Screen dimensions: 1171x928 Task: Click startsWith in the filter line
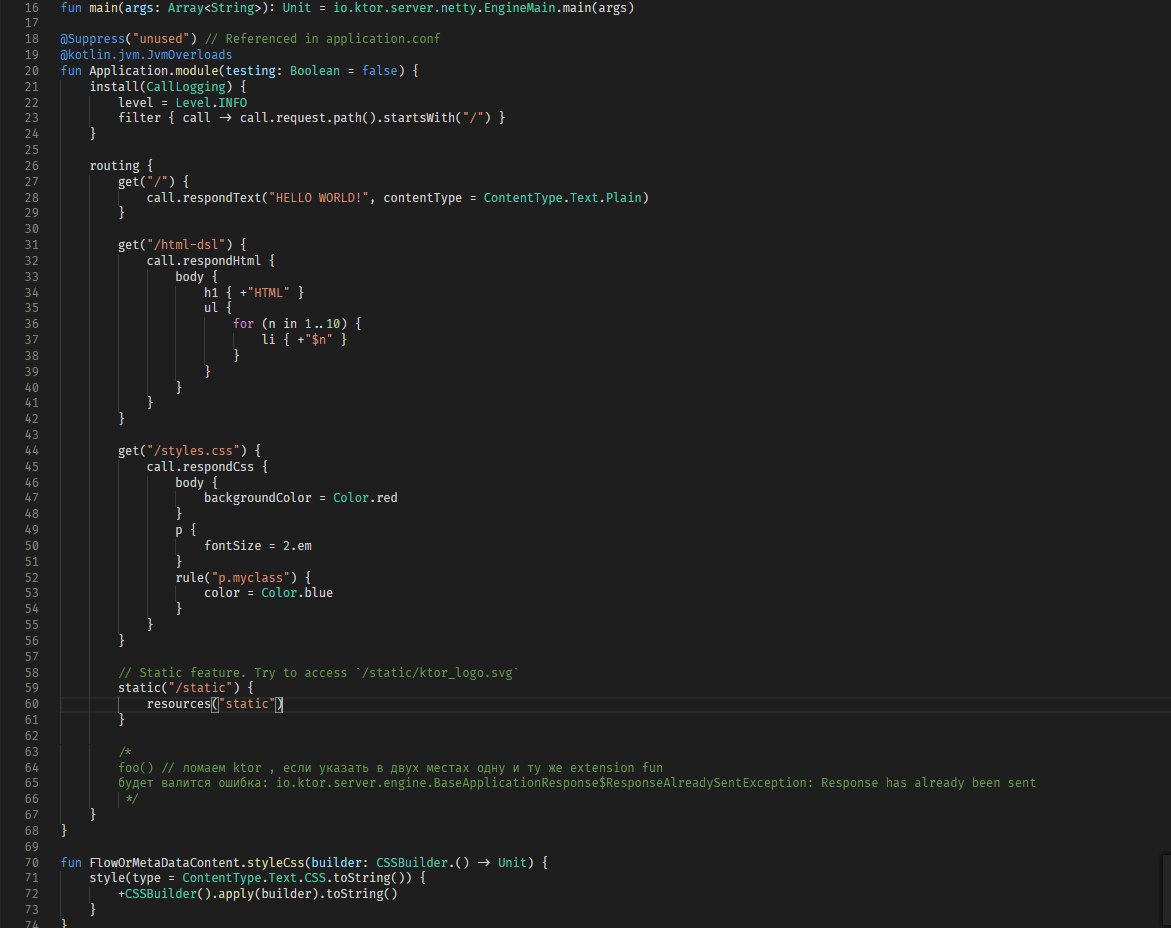point(420,118)
